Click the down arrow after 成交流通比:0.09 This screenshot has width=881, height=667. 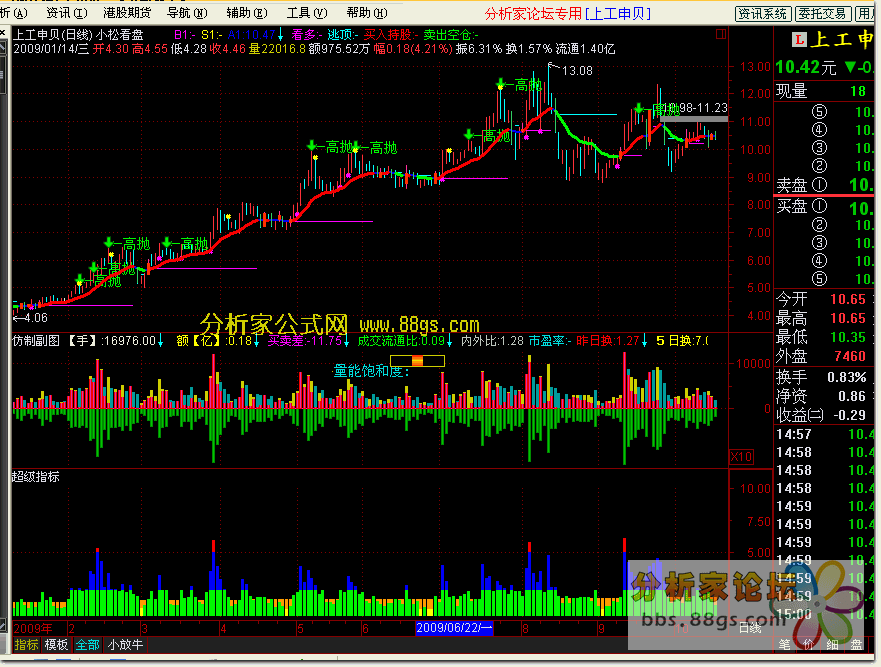point(449,341)
